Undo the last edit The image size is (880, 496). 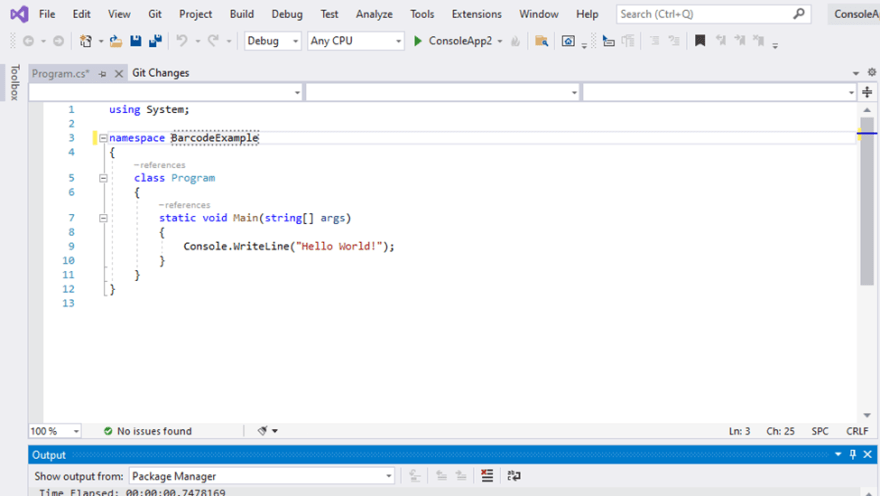(182, 41)
